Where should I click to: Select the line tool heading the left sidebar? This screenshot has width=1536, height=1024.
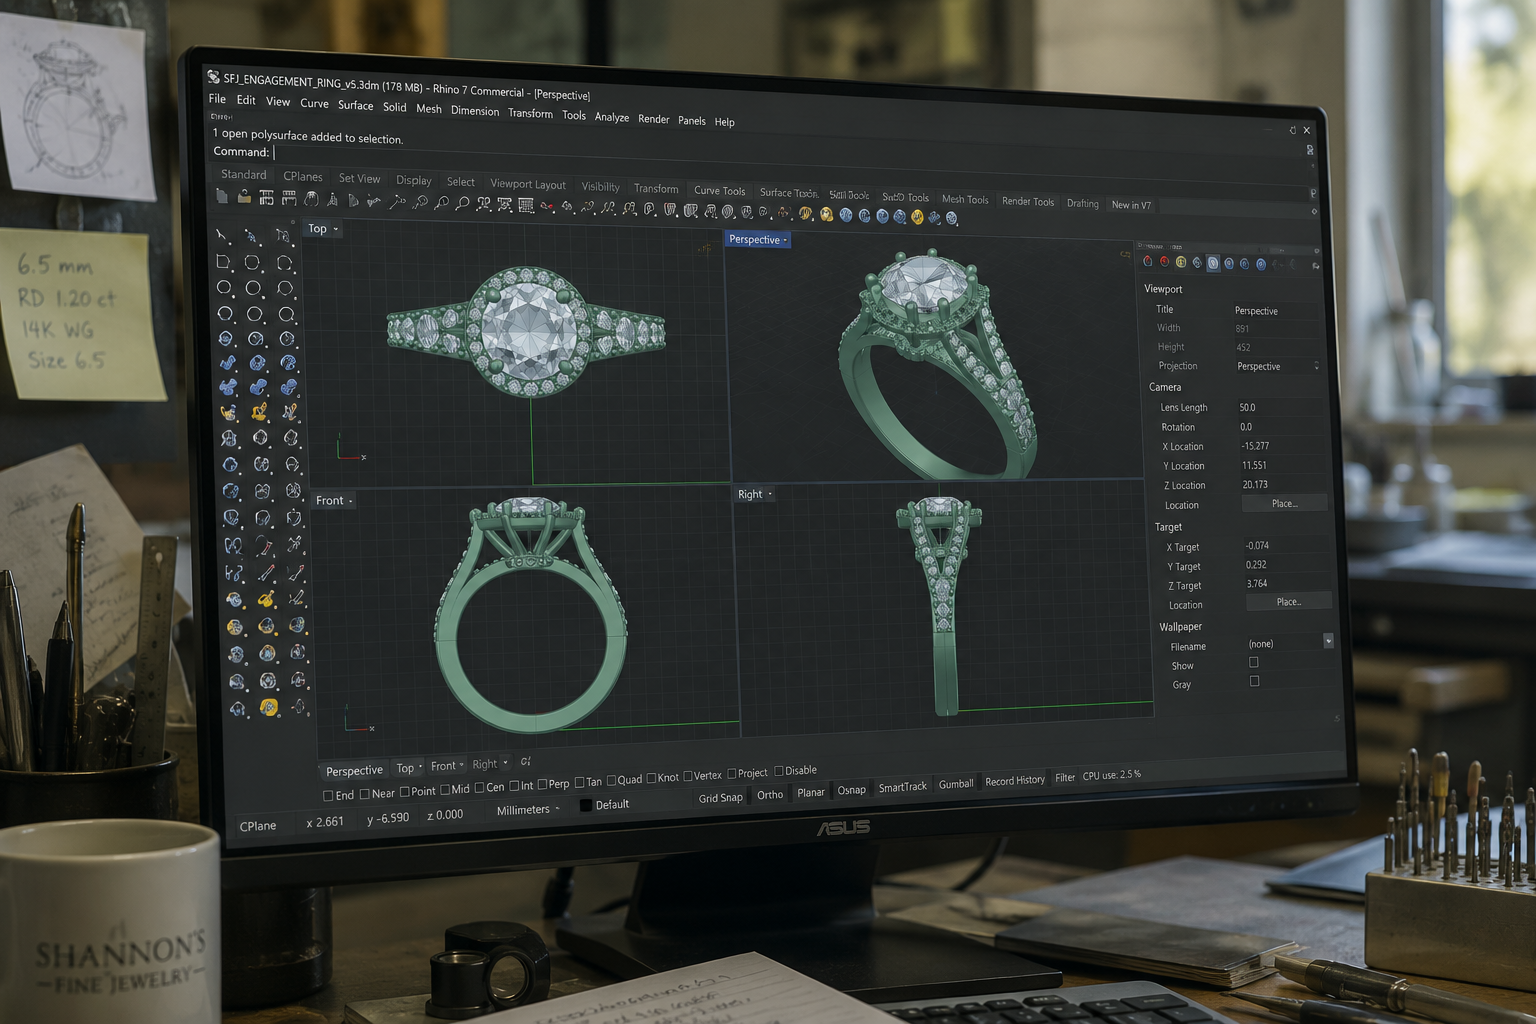pos(222,236)
